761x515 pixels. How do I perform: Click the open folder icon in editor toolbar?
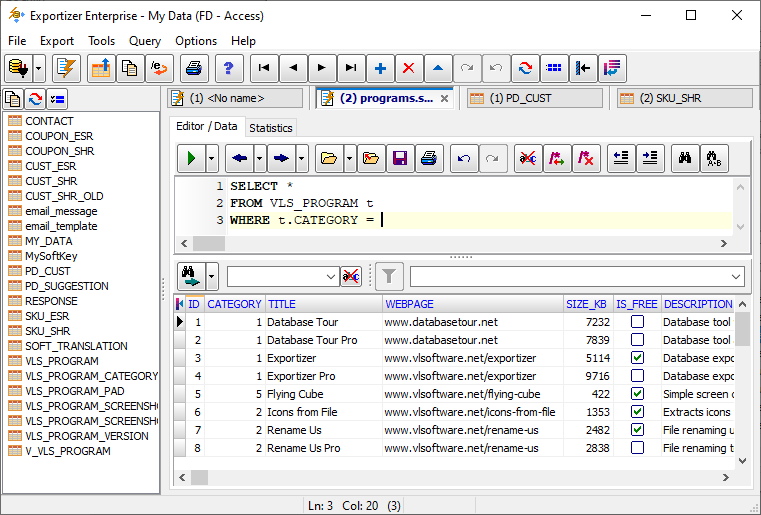329,158
